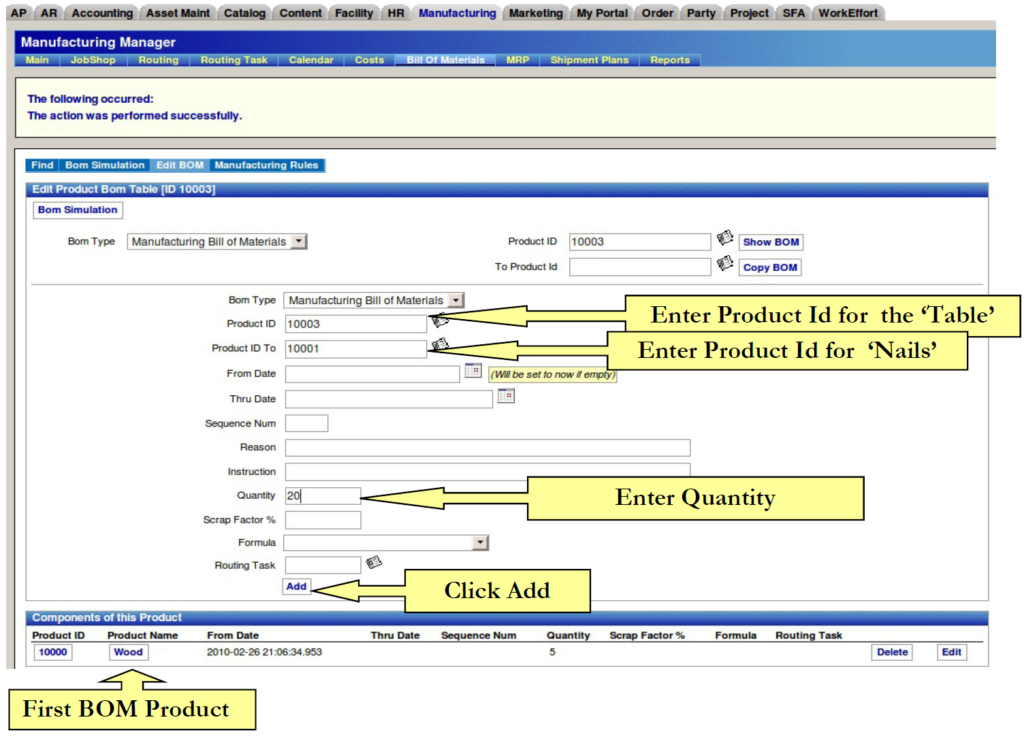Open calendar picker for From Date
1024x739 pixels.
click(473, 371)
